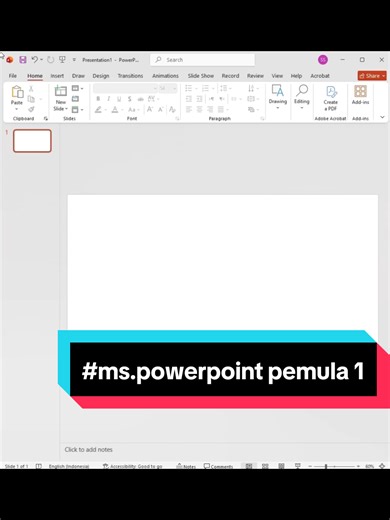Click the Save icon in title bar
This screenshot has width=390, height=520.
23,60
